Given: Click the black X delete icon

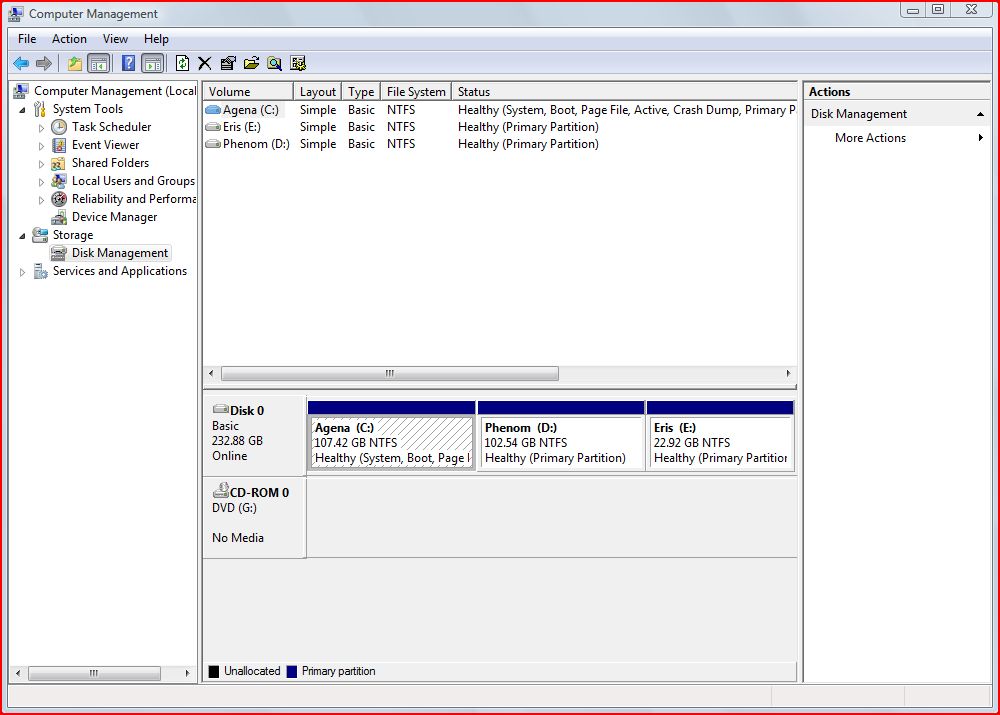Looking at the screenshot, I should (x=205, y=64).
